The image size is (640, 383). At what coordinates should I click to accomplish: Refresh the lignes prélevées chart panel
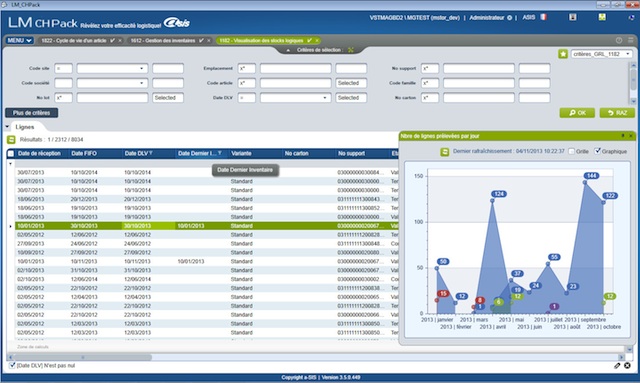[x=444, y=152]
